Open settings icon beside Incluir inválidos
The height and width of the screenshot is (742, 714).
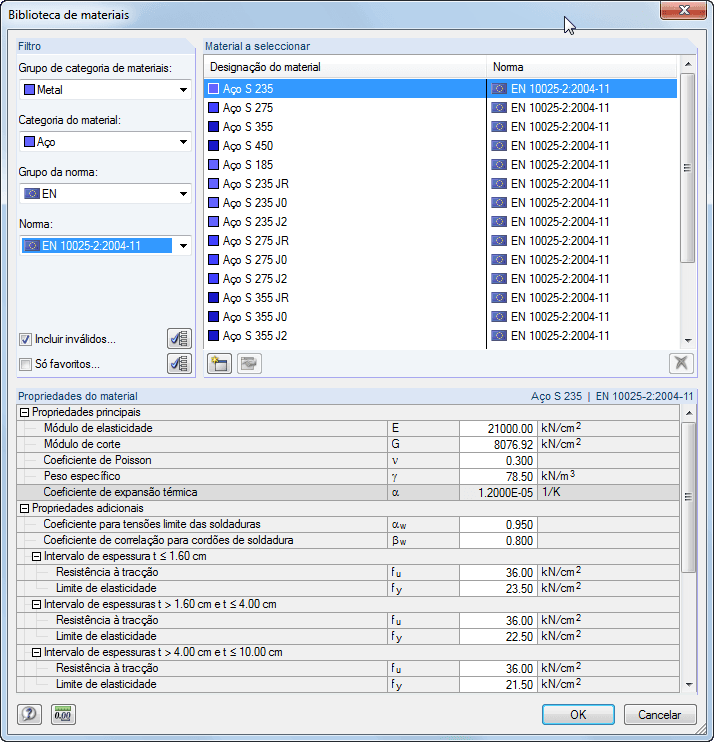[179, 339]
